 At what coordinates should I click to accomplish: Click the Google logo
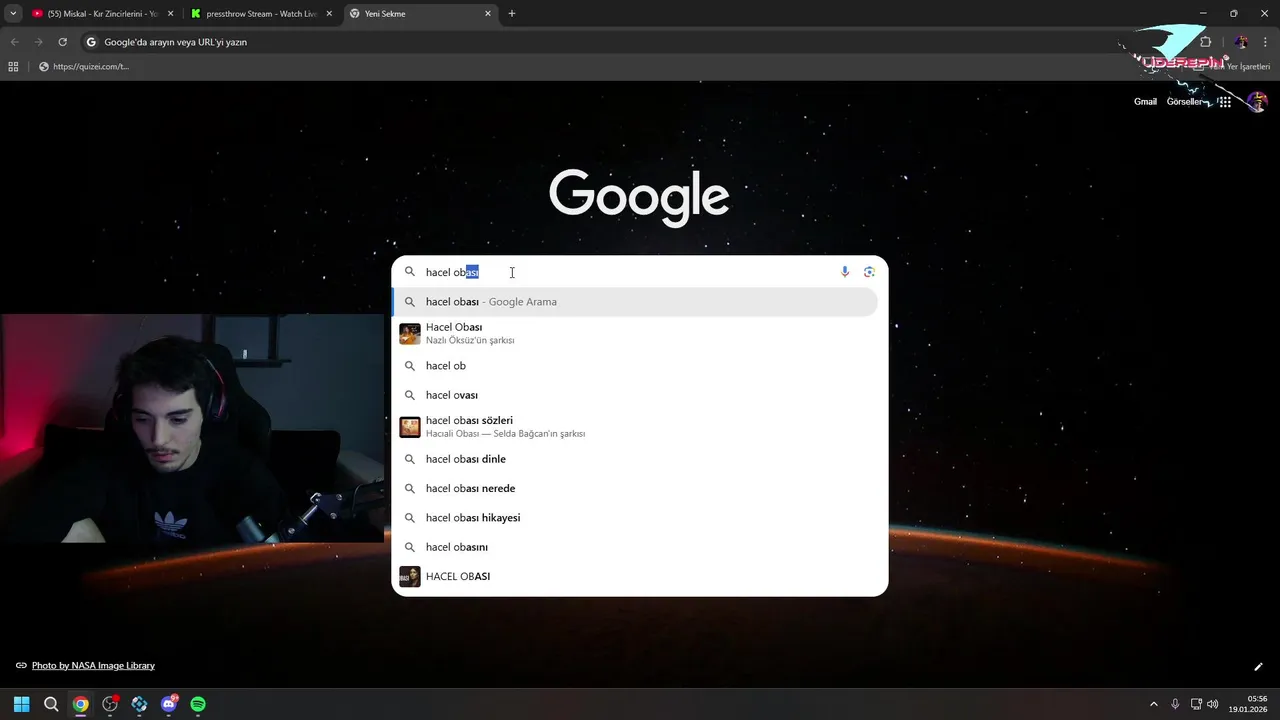click(639, 197)
